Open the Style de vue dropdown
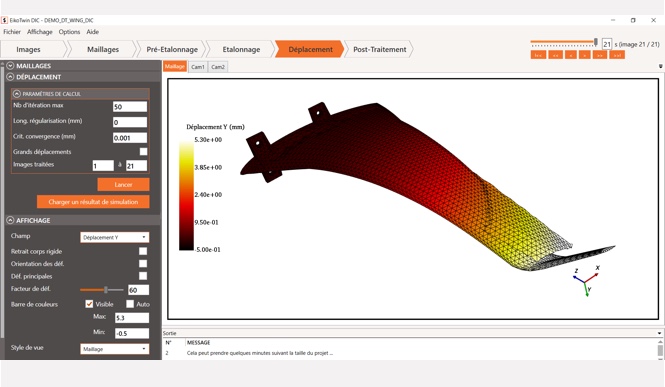Screen dimensions: 665x387 pyautogui.click(x=115, y=349)
